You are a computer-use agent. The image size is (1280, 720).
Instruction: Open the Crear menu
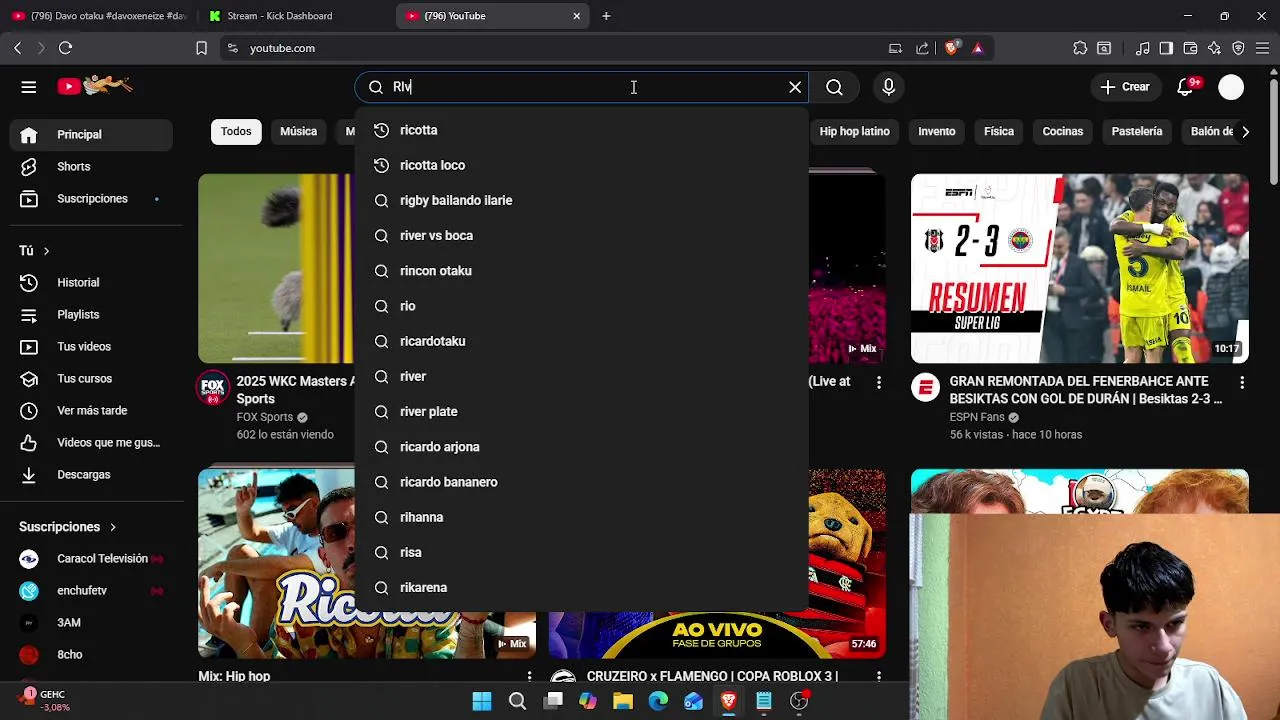[x=1125, y=87]
